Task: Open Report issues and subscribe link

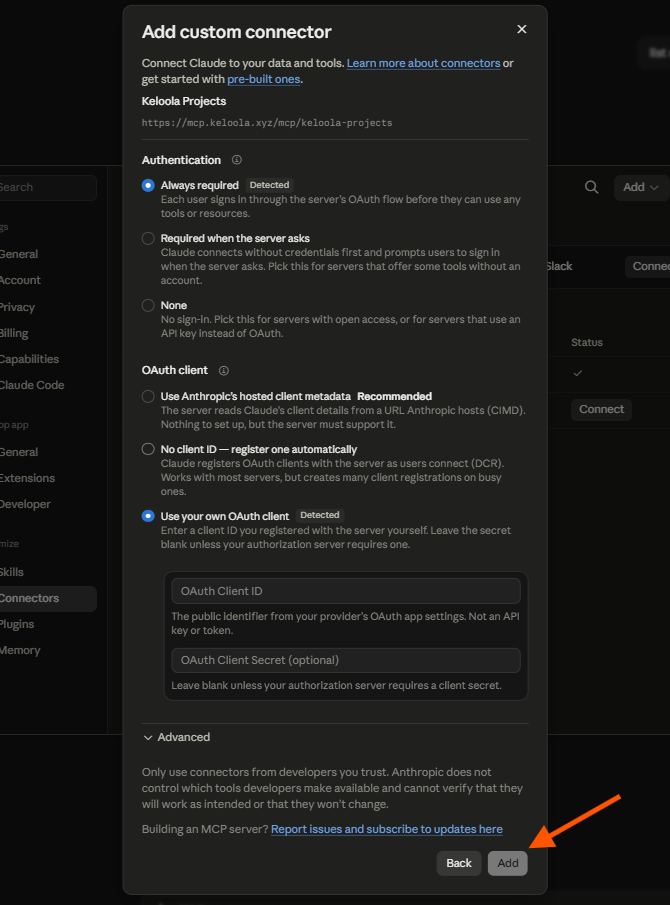Action: [387, 829]
